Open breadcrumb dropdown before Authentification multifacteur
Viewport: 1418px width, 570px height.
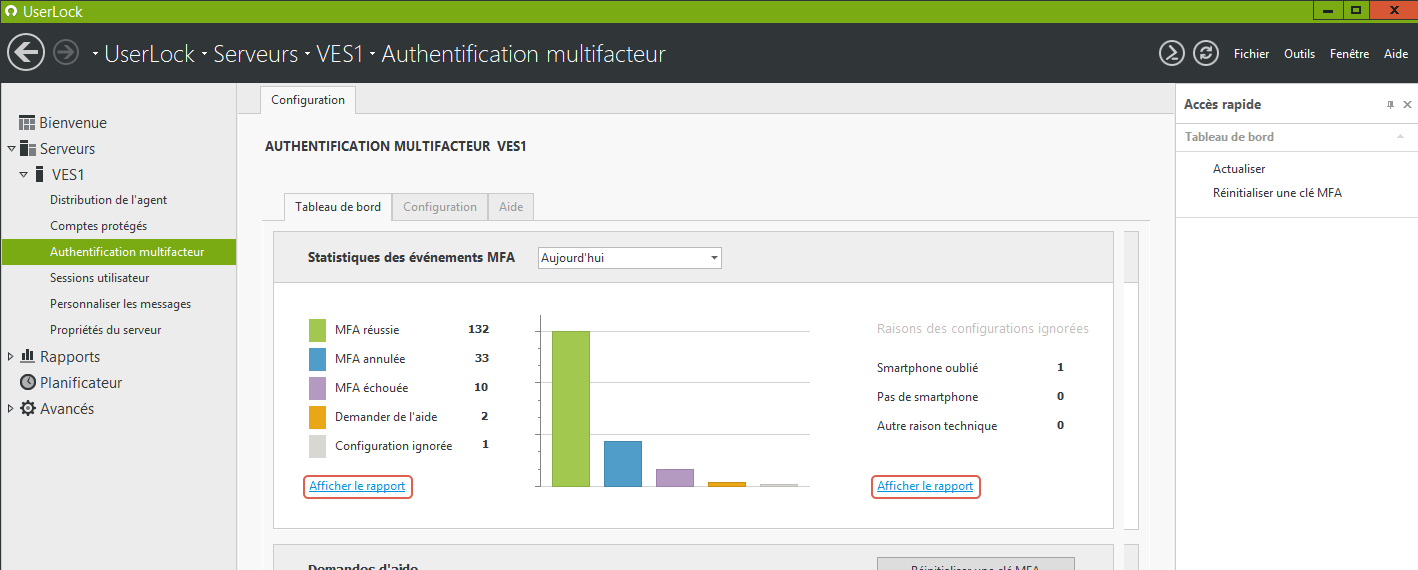[x=372, y=54]
